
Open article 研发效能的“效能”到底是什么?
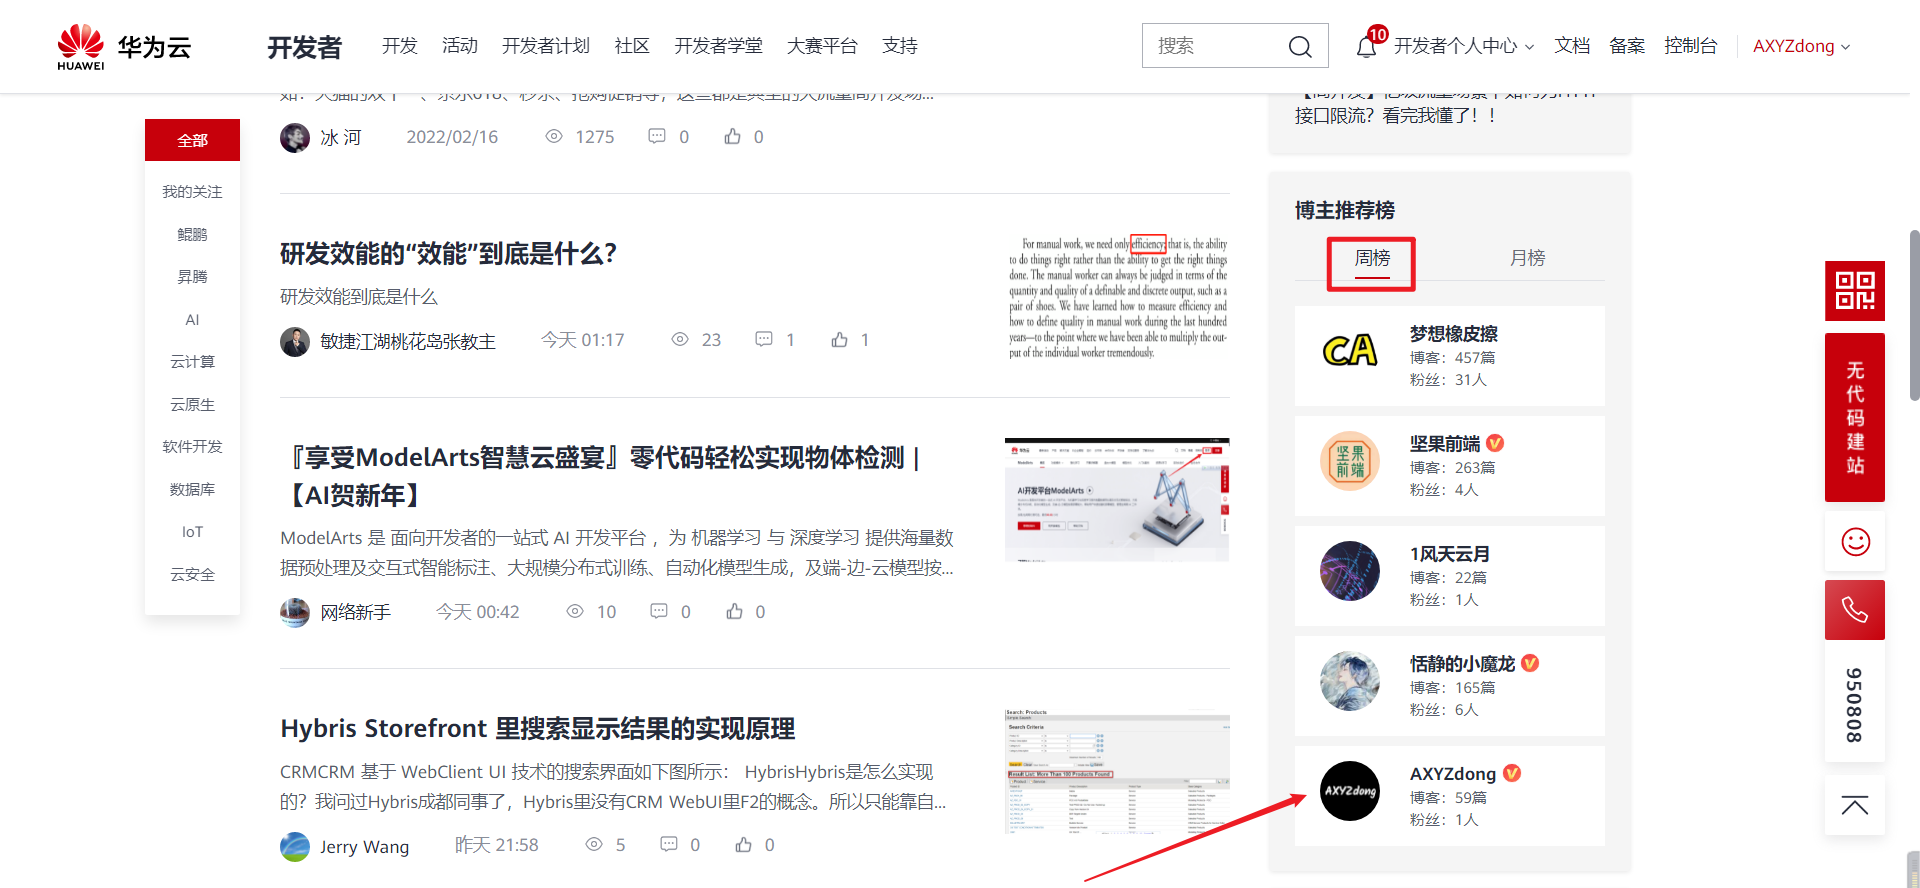tap(448, 254)
